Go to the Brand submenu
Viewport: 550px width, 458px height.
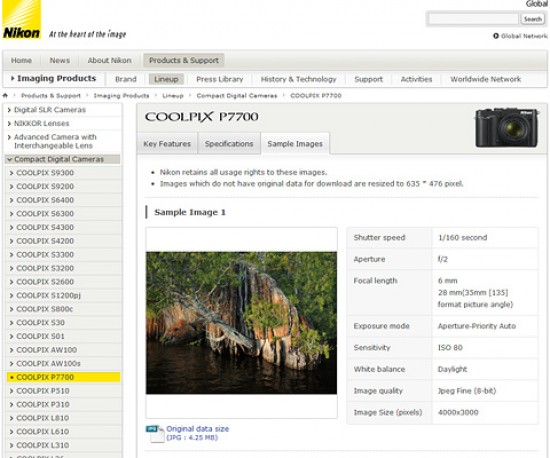pyautogui.click(x=126, y=79)
